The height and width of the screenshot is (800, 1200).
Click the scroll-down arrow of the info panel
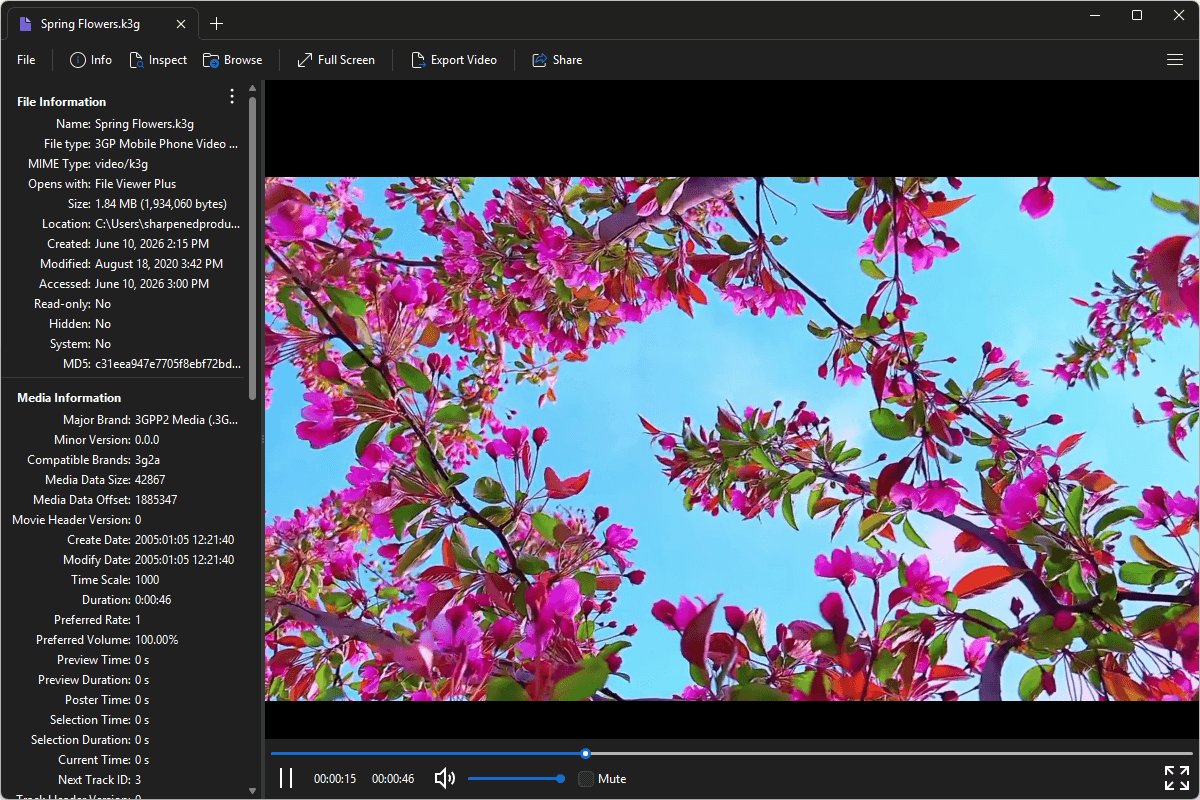coord(252,790)
